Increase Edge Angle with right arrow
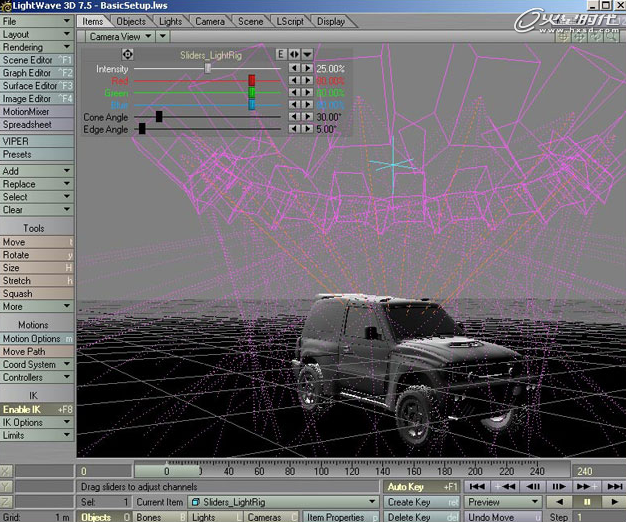The width and height of the screenshot is (626, 522). pyautogui.click(x=307, y=129)
